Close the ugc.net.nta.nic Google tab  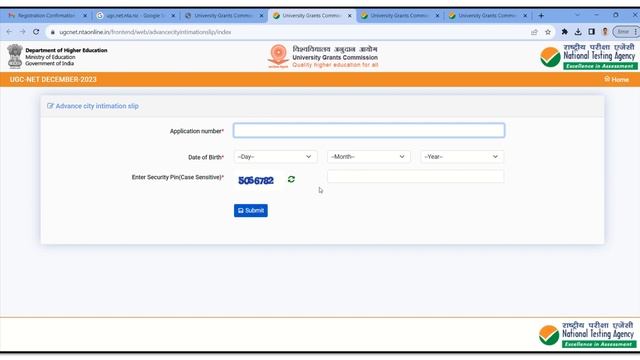pos(173,16)
